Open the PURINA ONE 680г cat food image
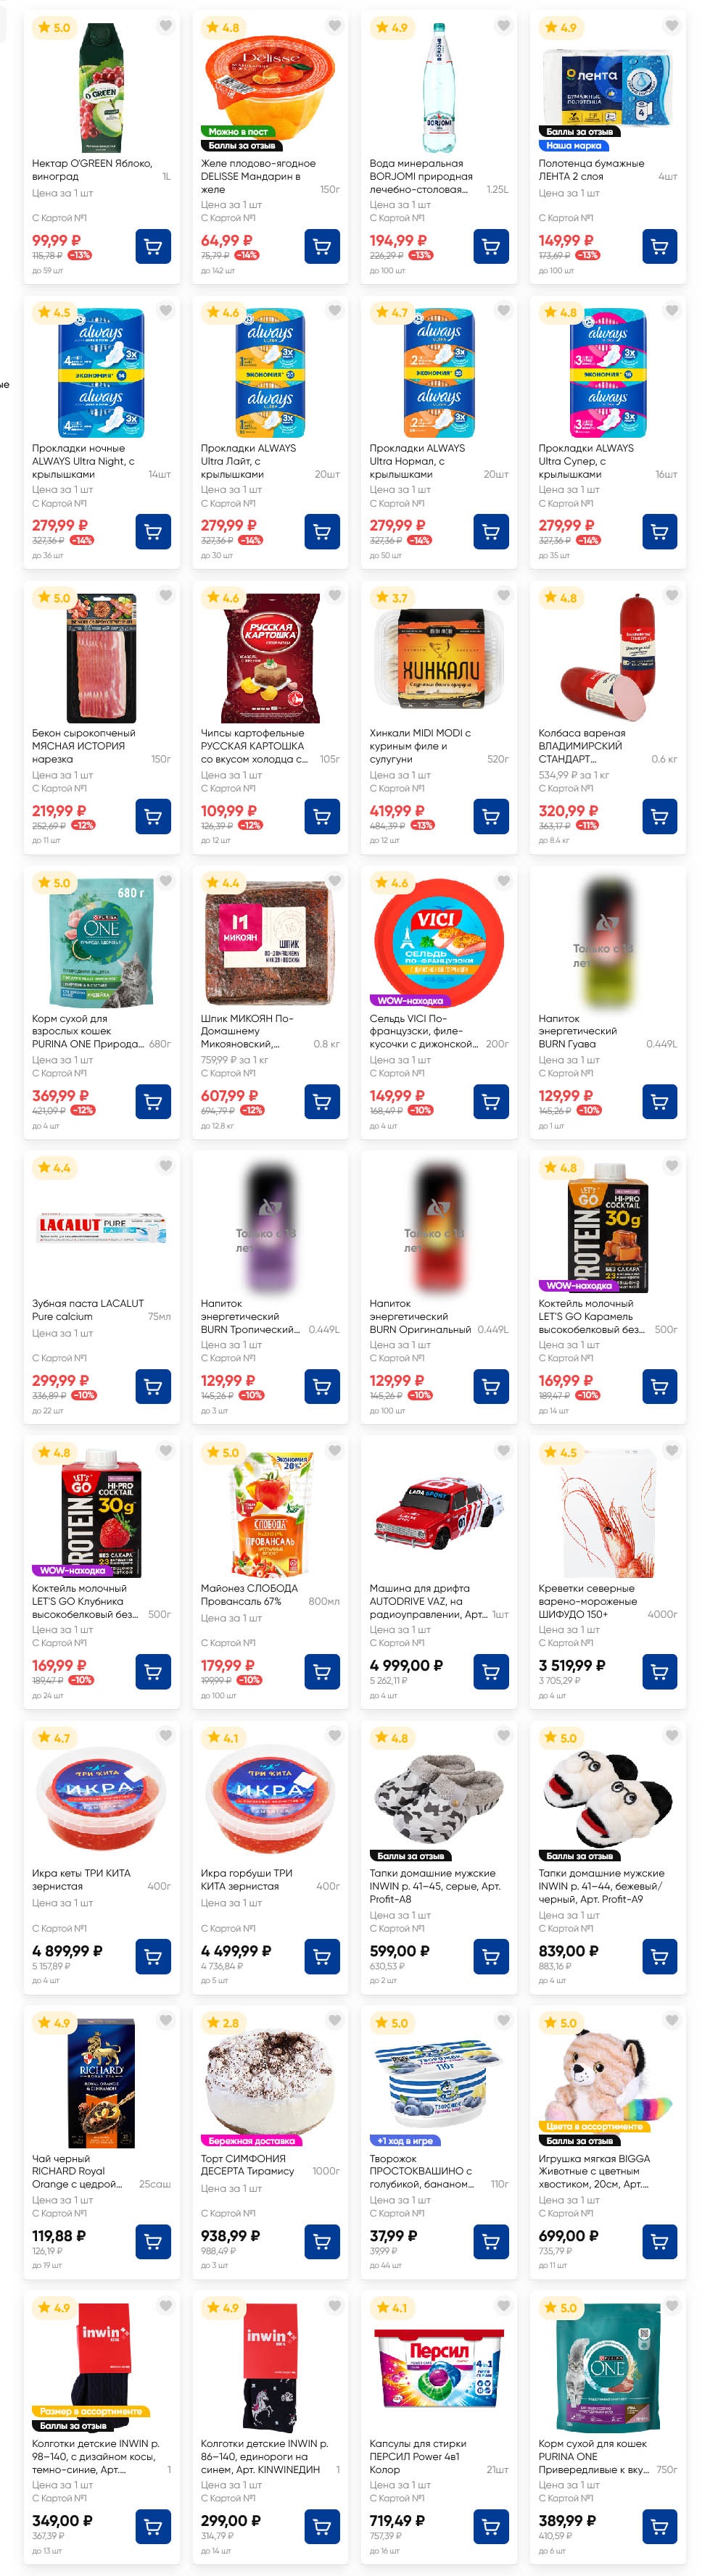This screenshot has width=718, height=2576. 102,942
